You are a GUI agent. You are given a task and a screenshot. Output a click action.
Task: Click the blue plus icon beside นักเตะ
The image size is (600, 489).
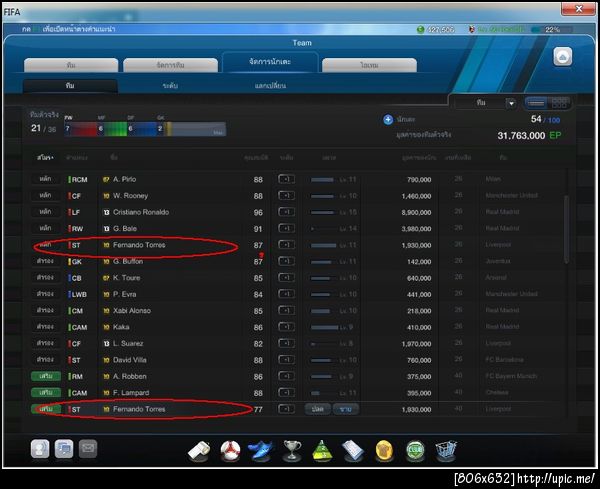[388, 120]
